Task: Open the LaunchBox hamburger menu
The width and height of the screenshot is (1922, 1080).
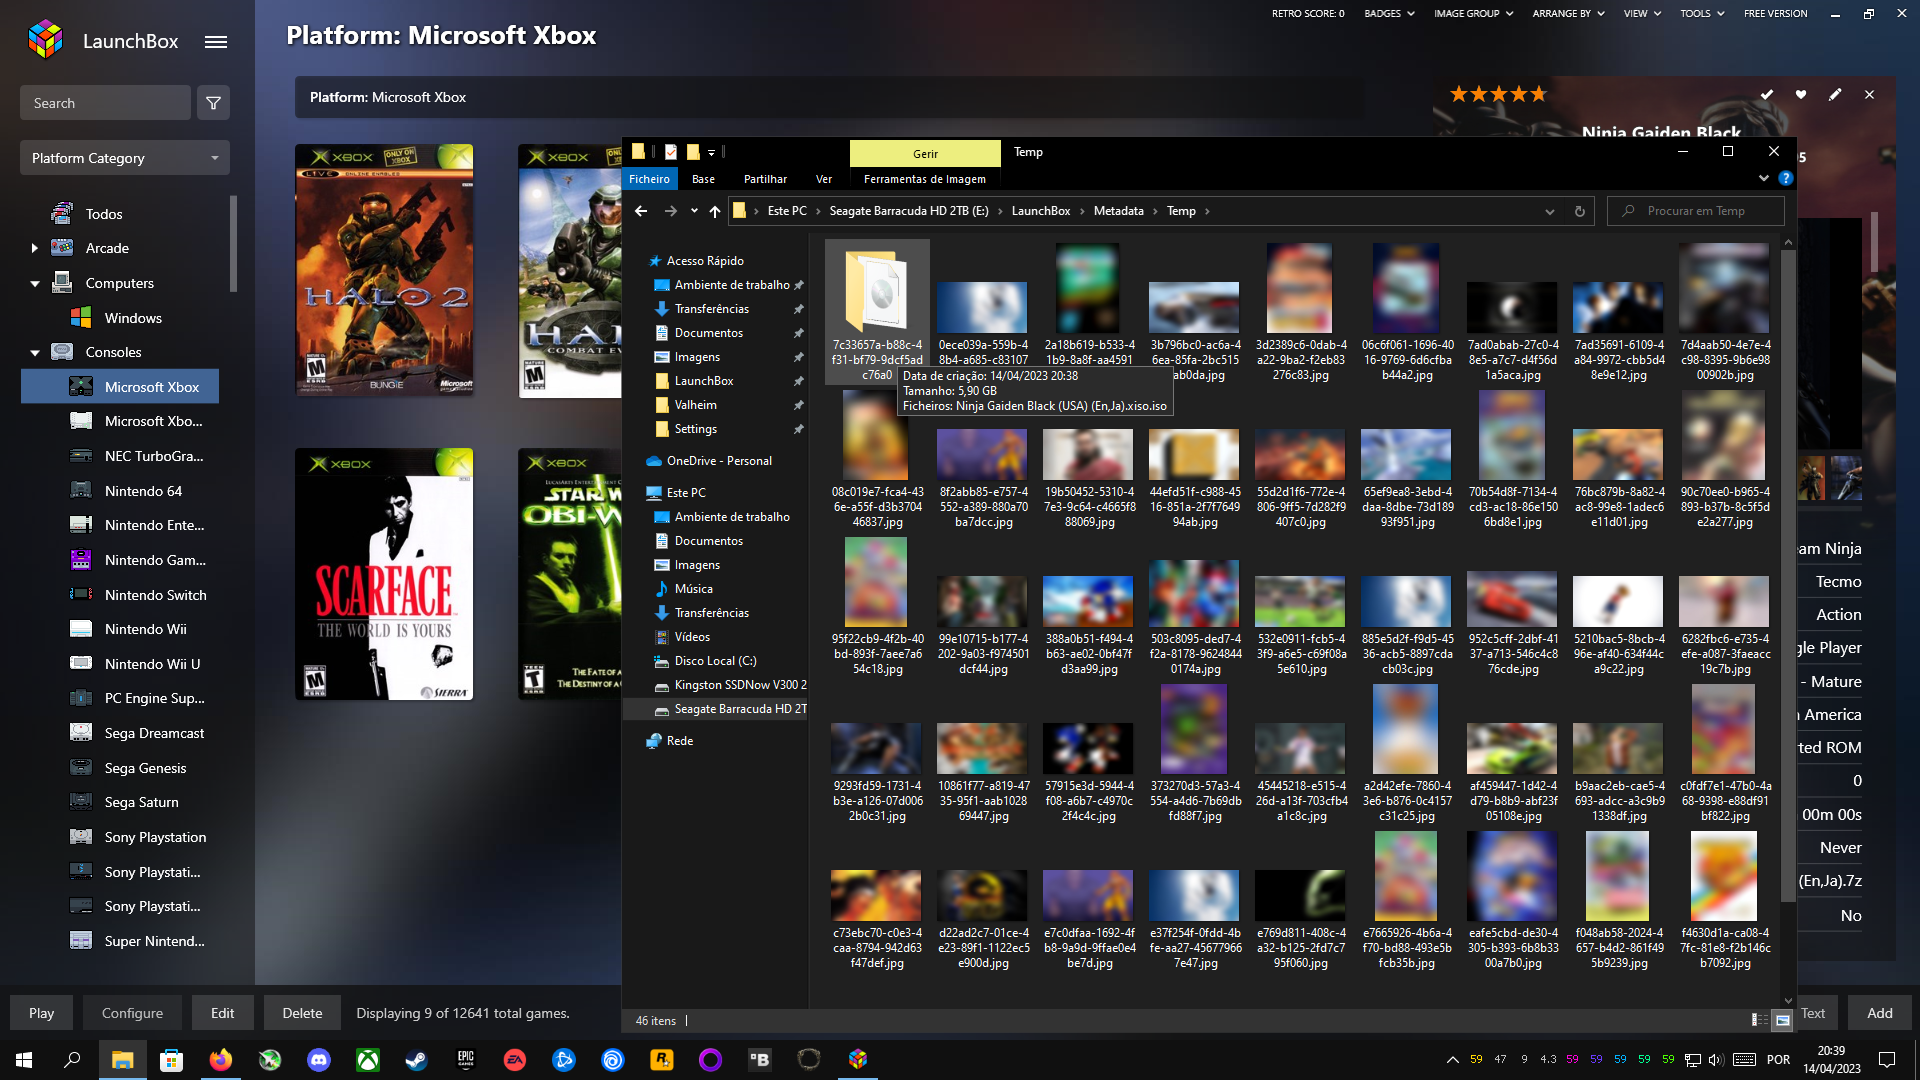Action: click(x=216, y=42)
